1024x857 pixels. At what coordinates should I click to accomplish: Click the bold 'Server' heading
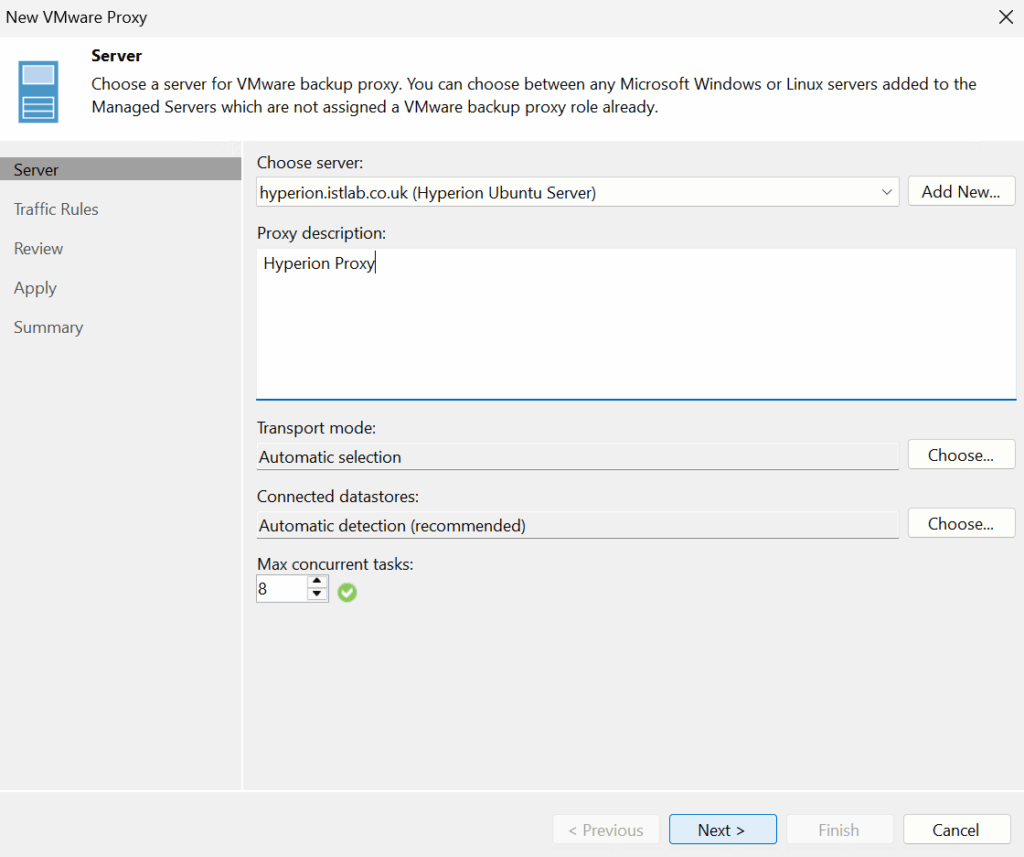pyautogui.click(x=116, y=56)
